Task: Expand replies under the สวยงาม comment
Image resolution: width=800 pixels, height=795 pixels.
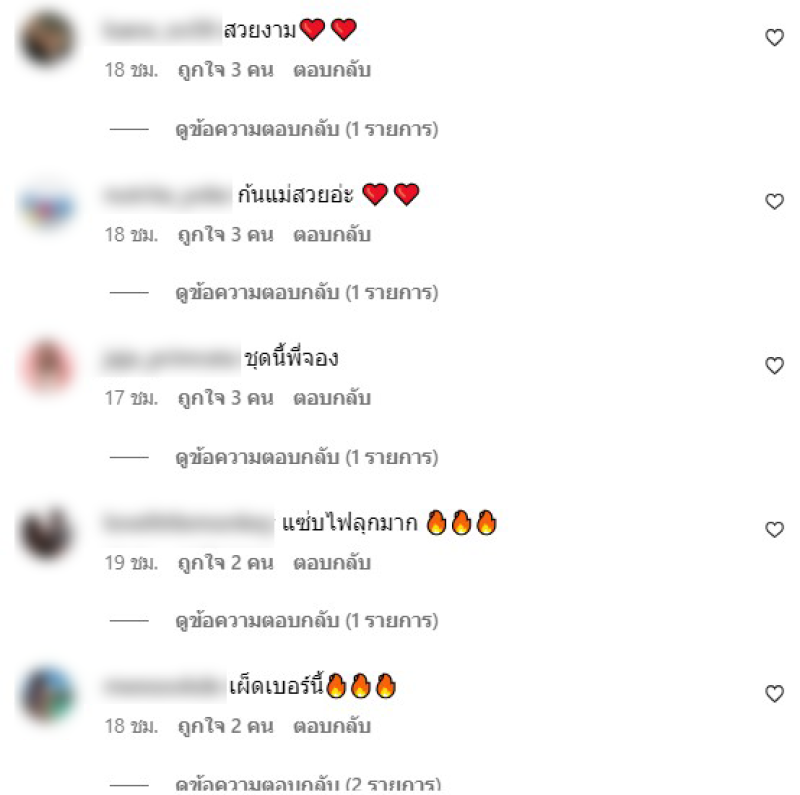Action: (307, 130)
